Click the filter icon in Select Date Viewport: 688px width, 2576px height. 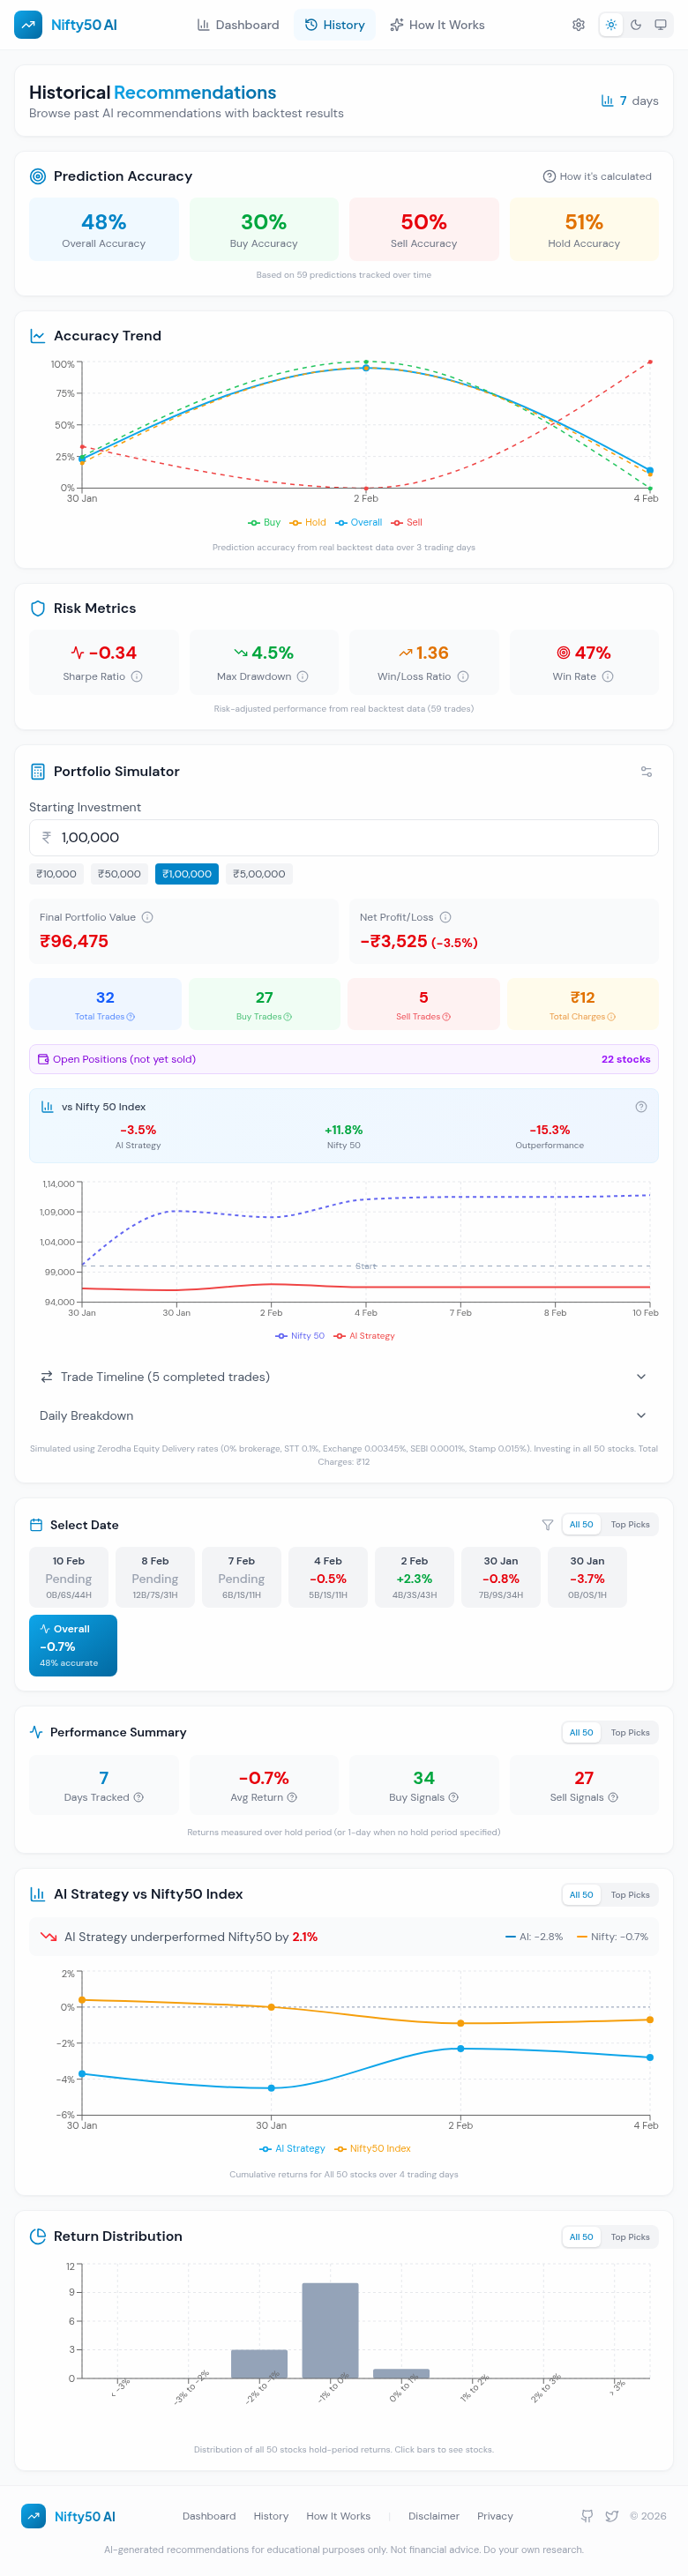(547, 1525)
